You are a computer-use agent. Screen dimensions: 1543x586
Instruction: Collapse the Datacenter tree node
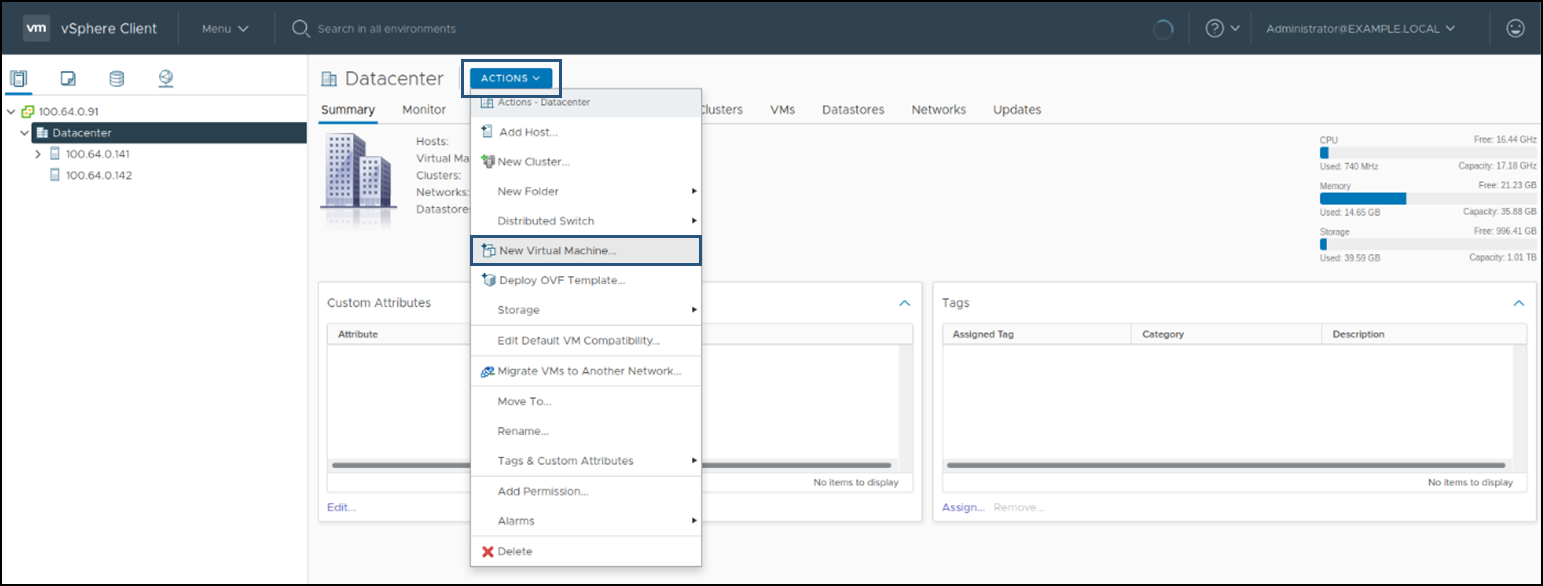(x=25, y=133)
